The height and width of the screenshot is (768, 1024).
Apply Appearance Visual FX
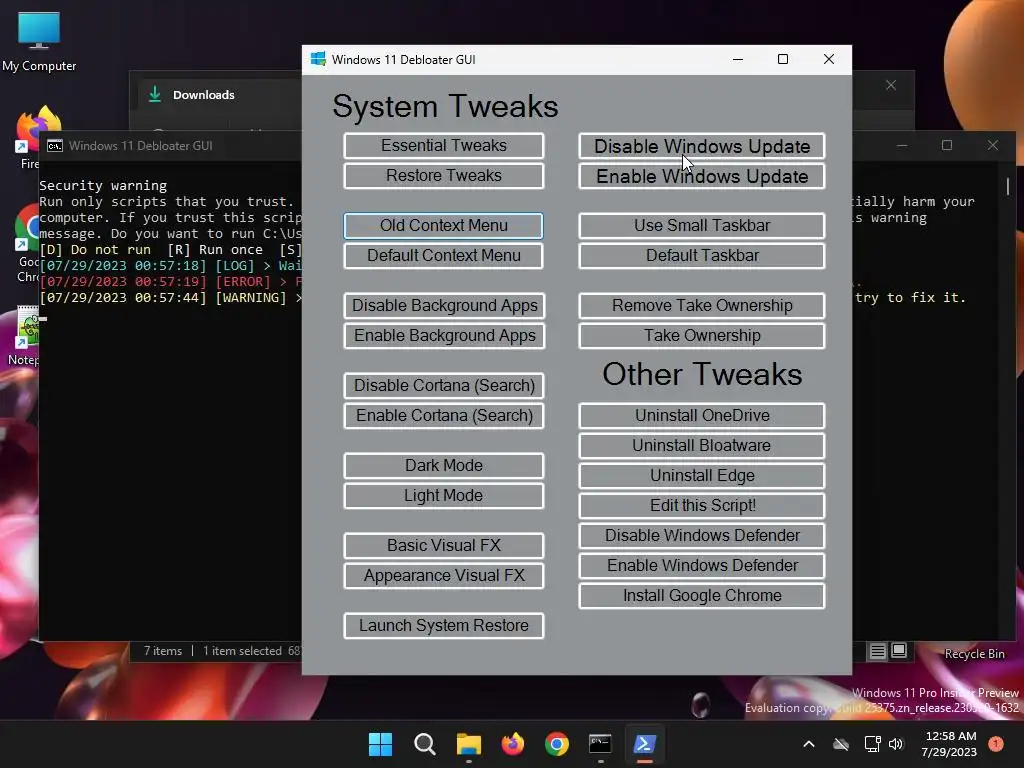443,575
